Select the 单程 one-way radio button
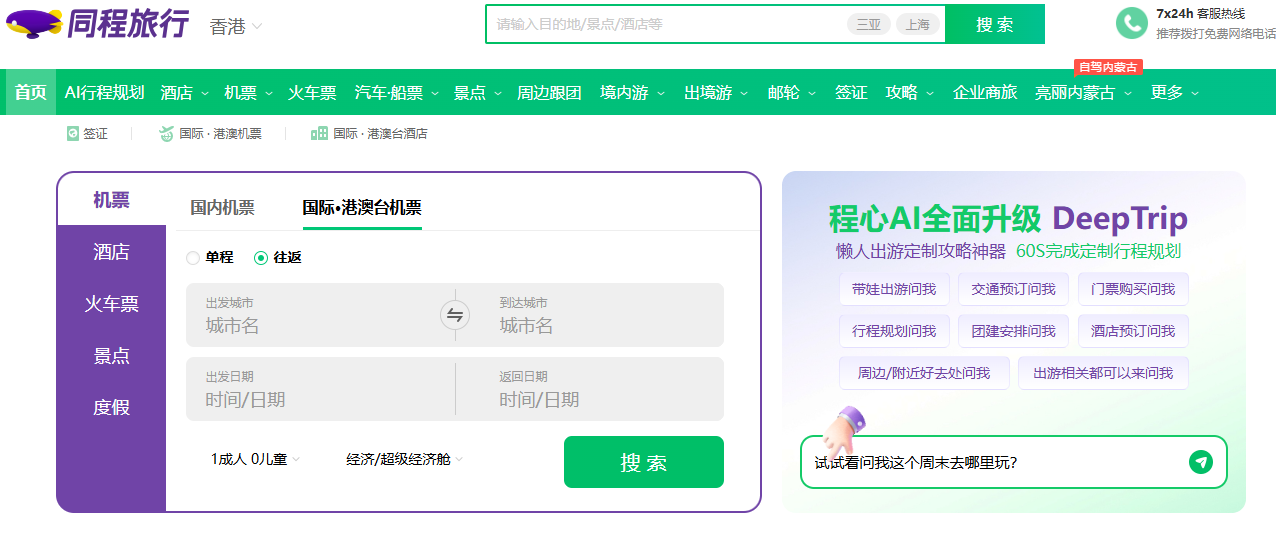 (x=194, y=258)
